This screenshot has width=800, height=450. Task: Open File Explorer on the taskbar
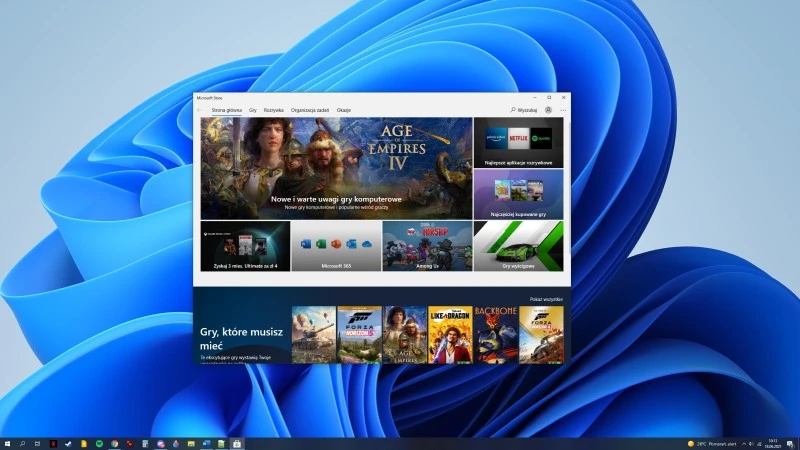pyautogui.click(x=191, y=444)
